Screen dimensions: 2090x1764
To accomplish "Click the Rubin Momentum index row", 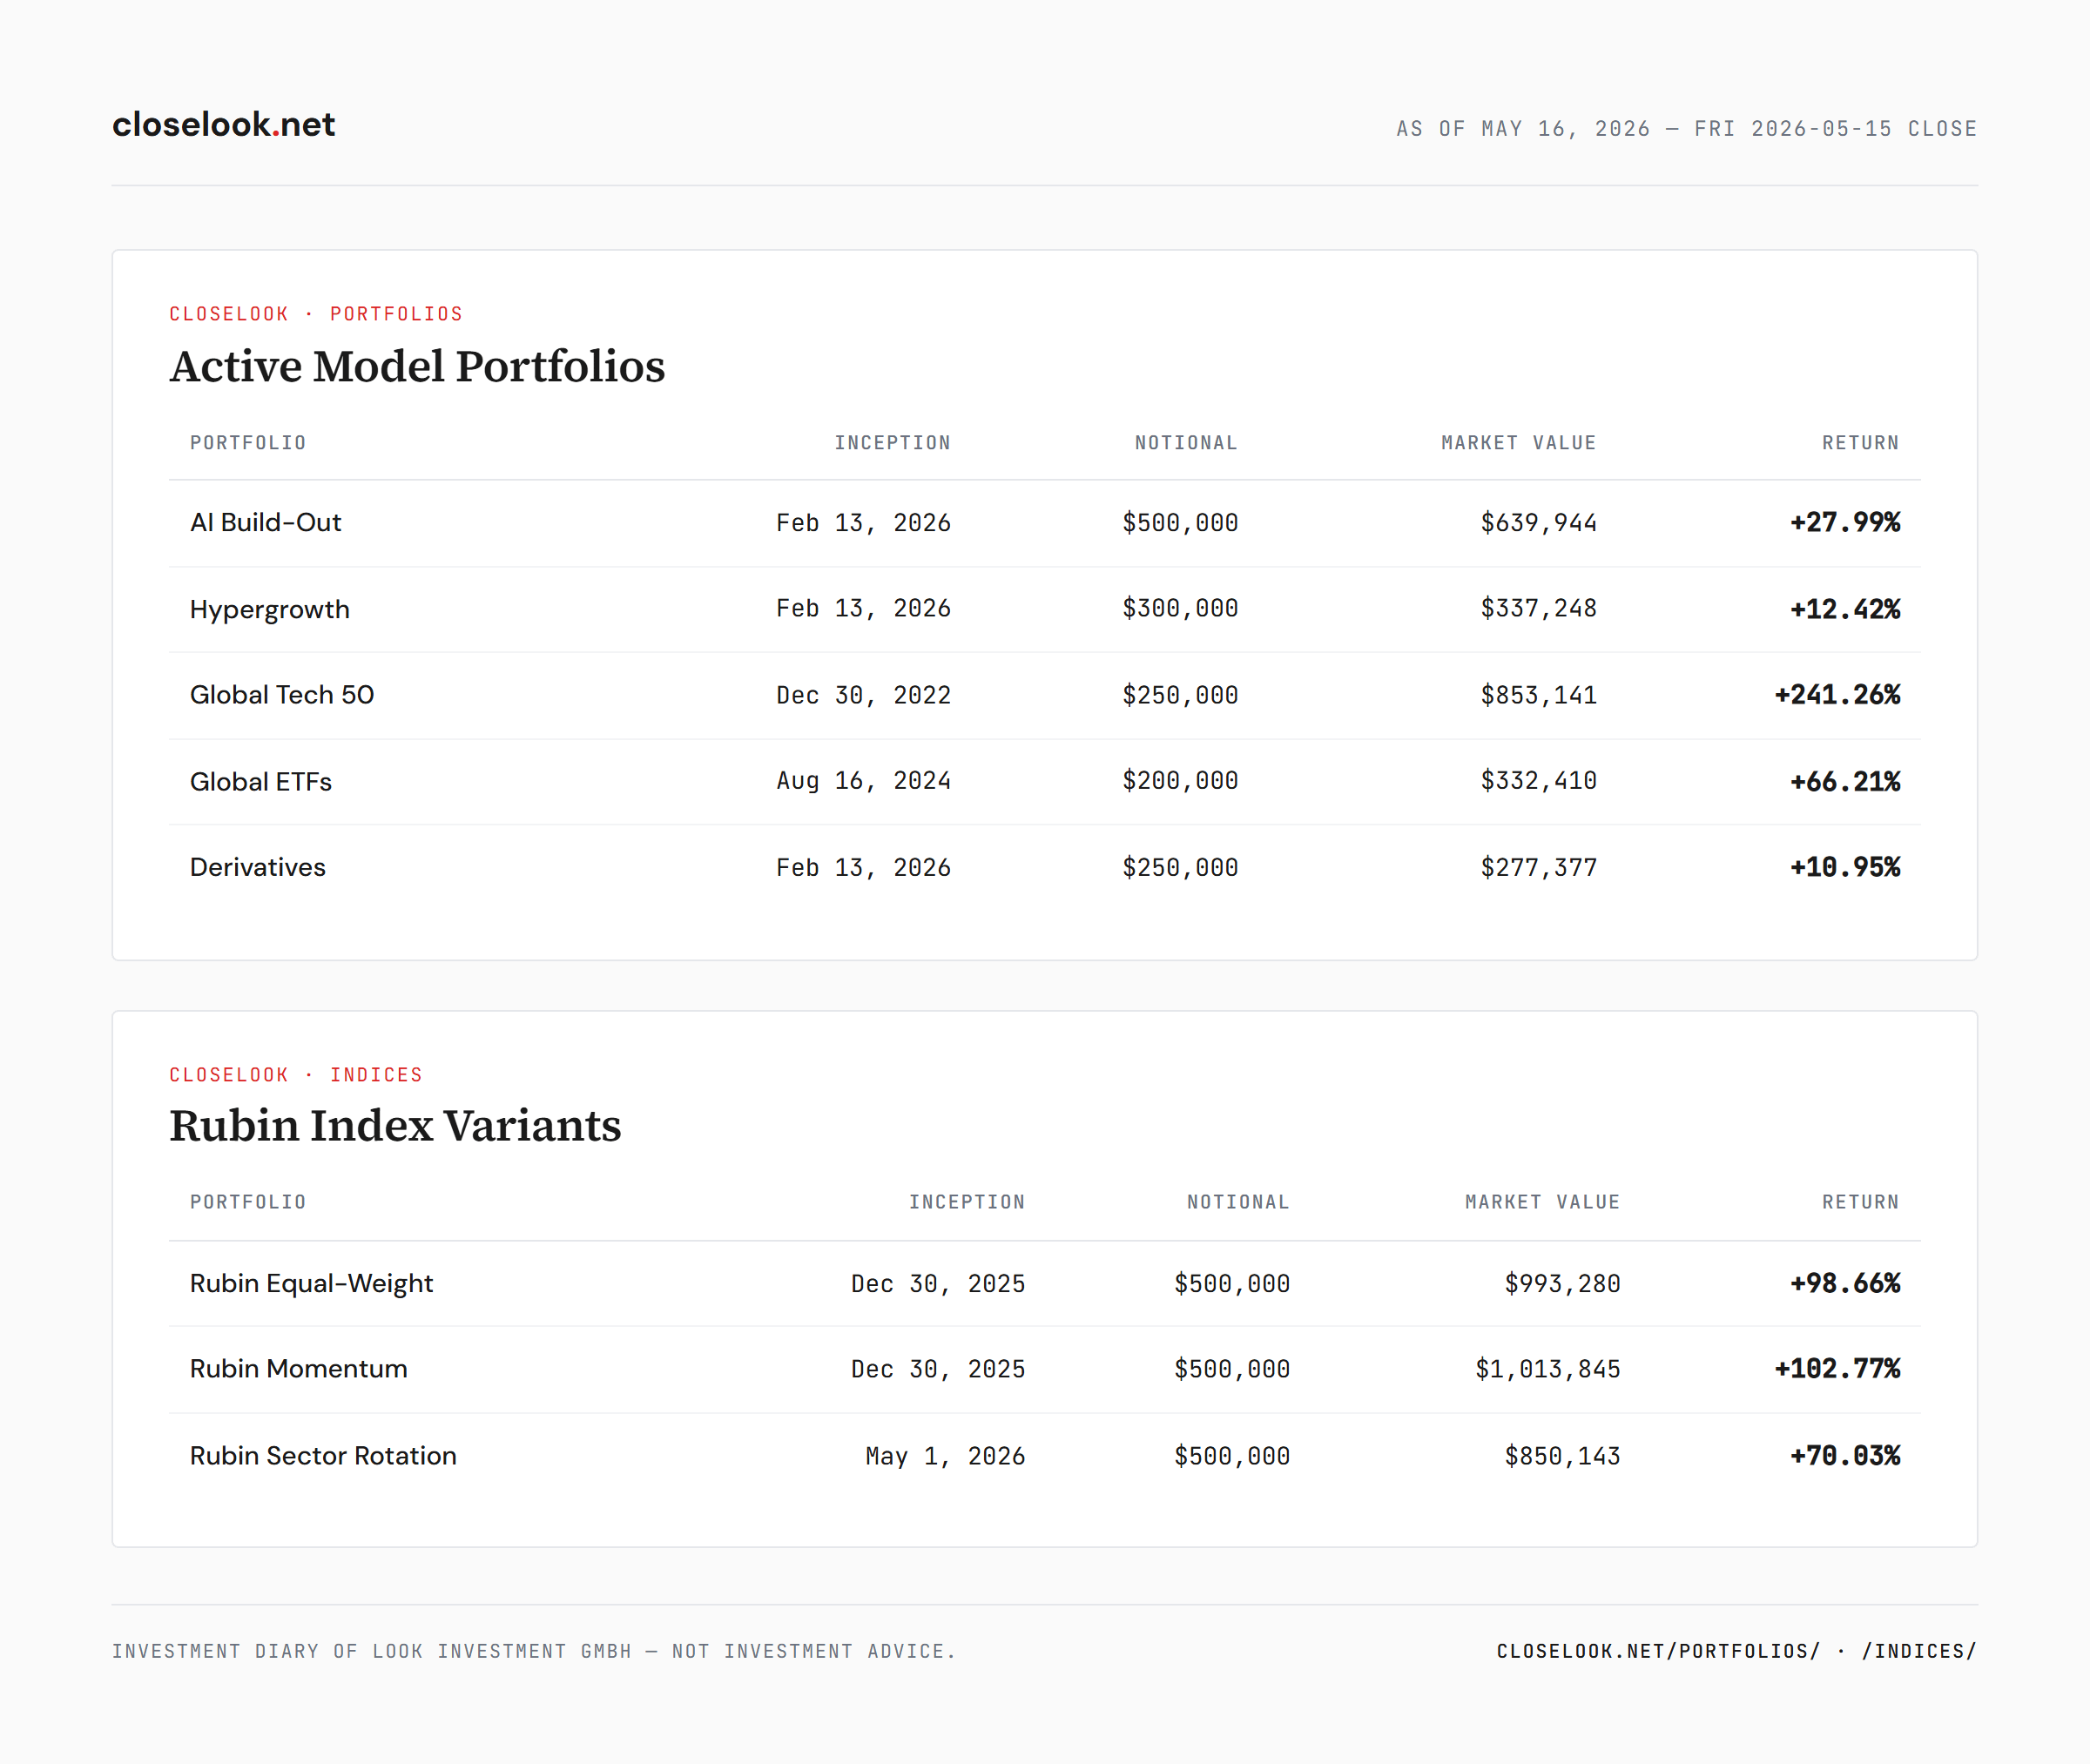I will click(x=1044, y=1369).
